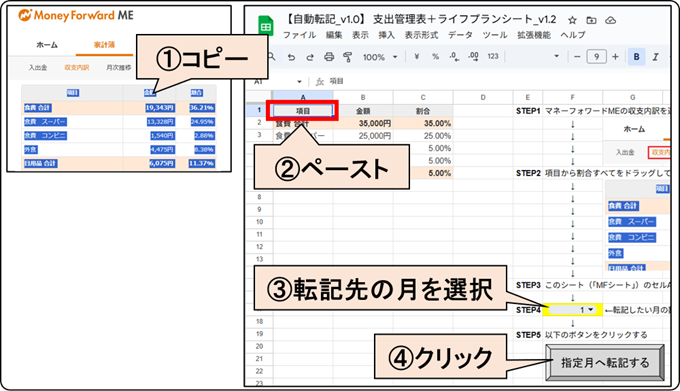
Task: Open 入出金 sub-tab in Money Forward window
Action: pos(38,68)
